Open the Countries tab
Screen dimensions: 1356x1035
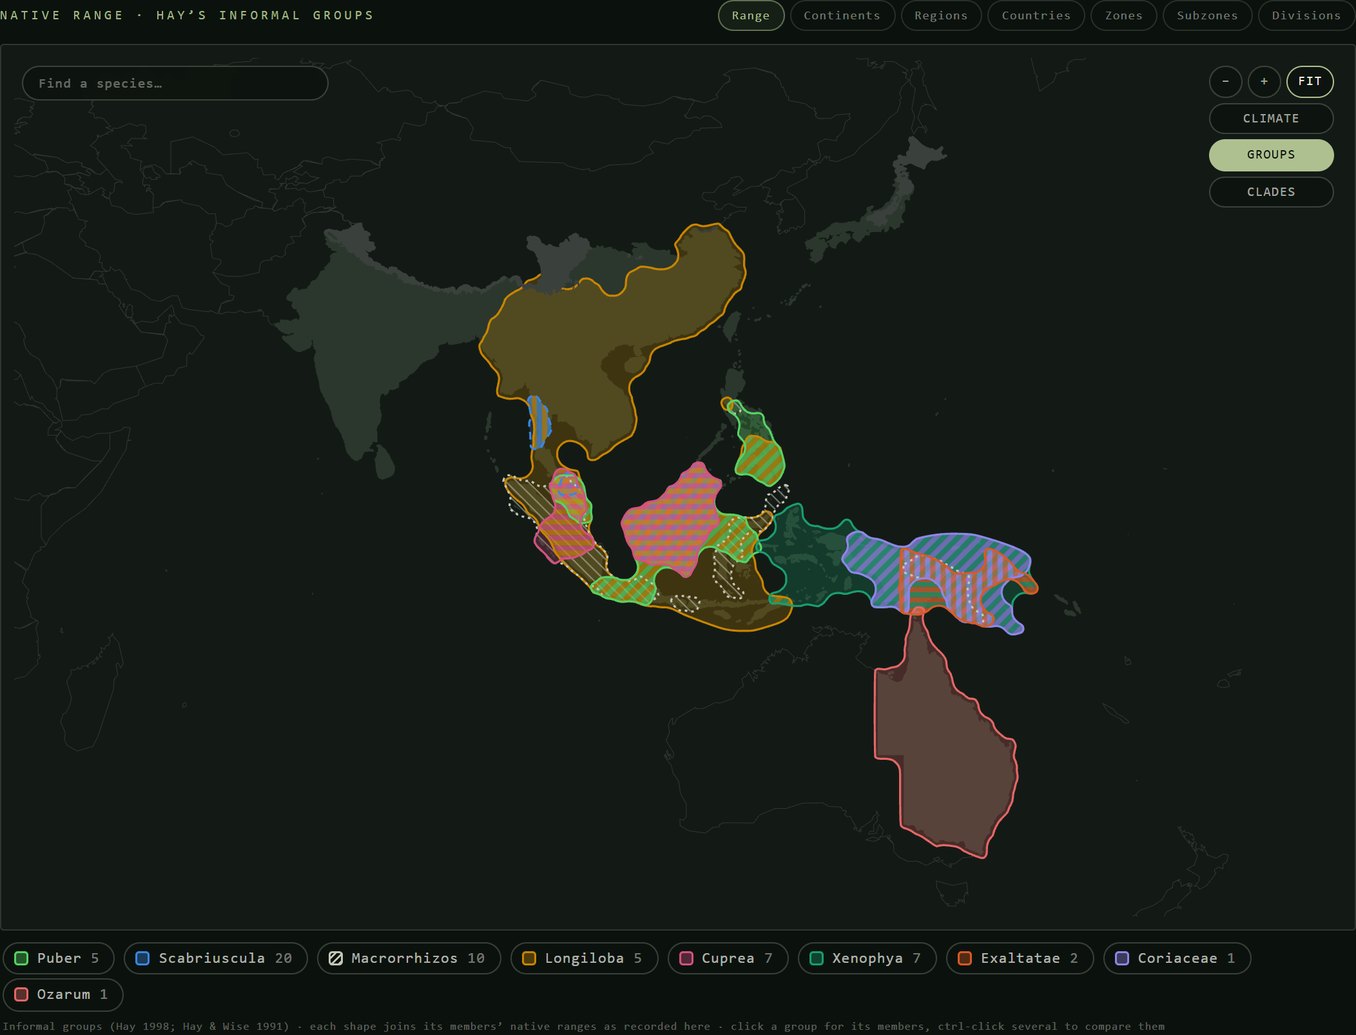point(1036,15)
